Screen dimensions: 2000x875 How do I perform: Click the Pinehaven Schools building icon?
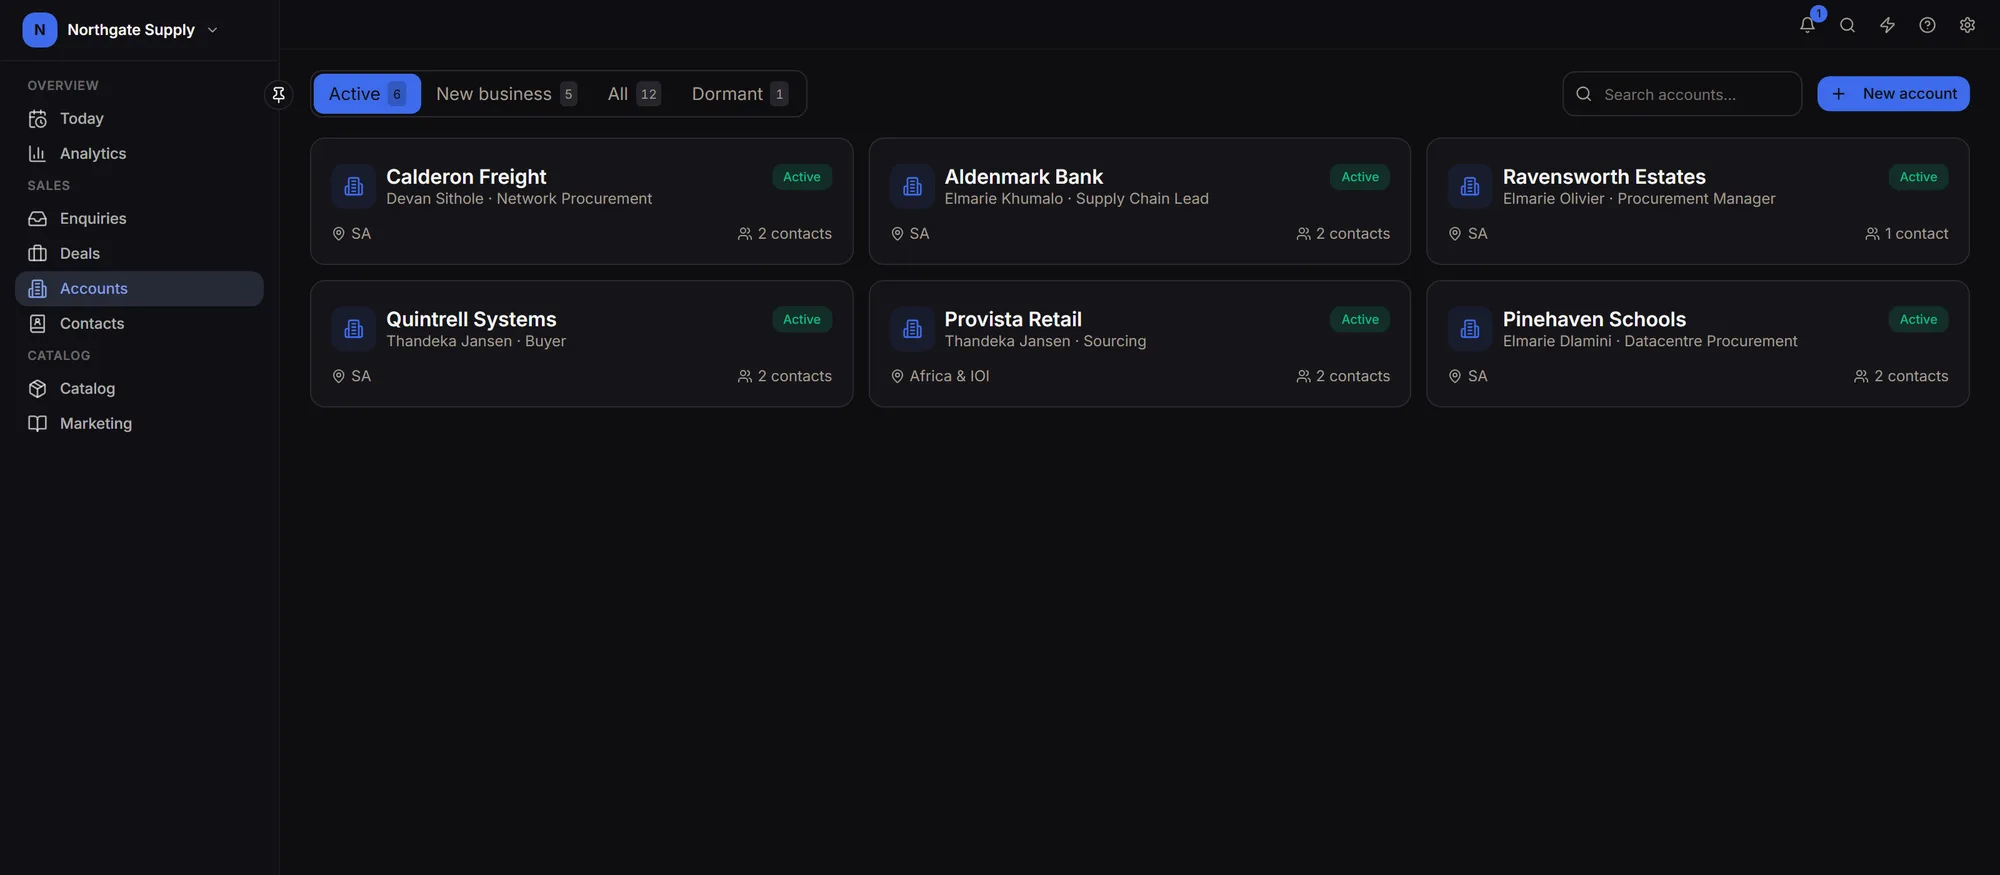(x=1470, y=329)
